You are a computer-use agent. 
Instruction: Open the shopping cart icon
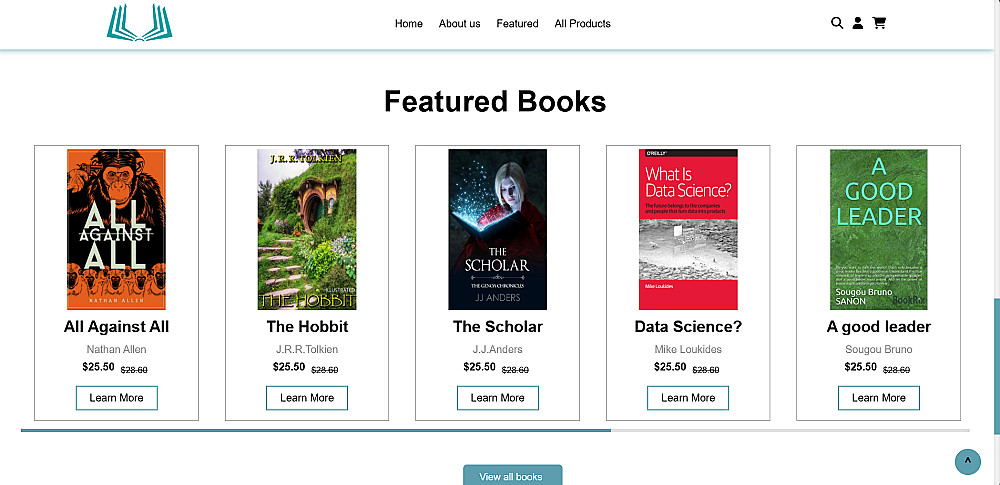pos(879,23)
